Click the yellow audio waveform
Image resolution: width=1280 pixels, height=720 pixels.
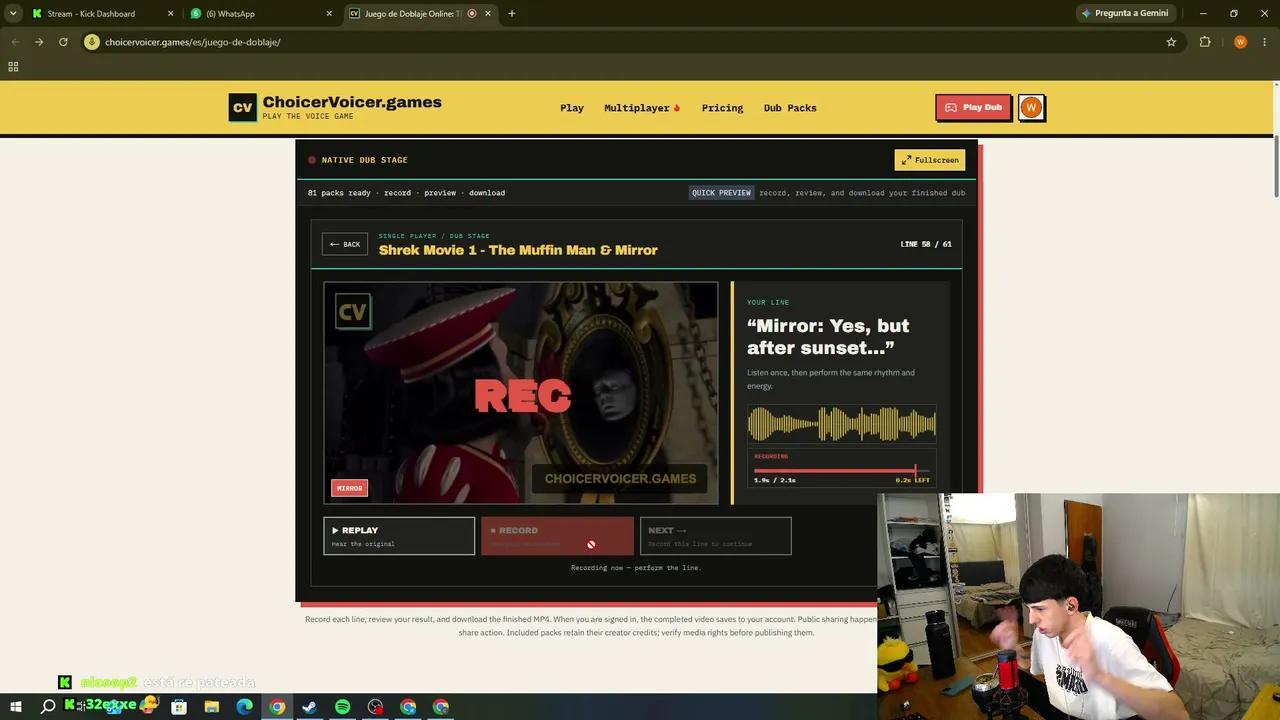[842, 424]
